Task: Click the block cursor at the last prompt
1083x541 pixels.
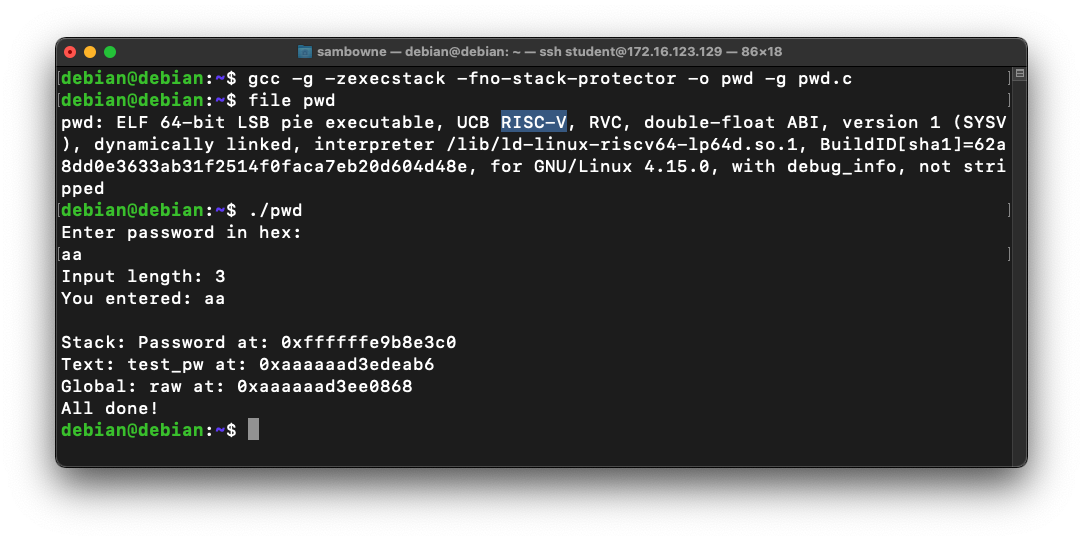Action: pos(253,430)
